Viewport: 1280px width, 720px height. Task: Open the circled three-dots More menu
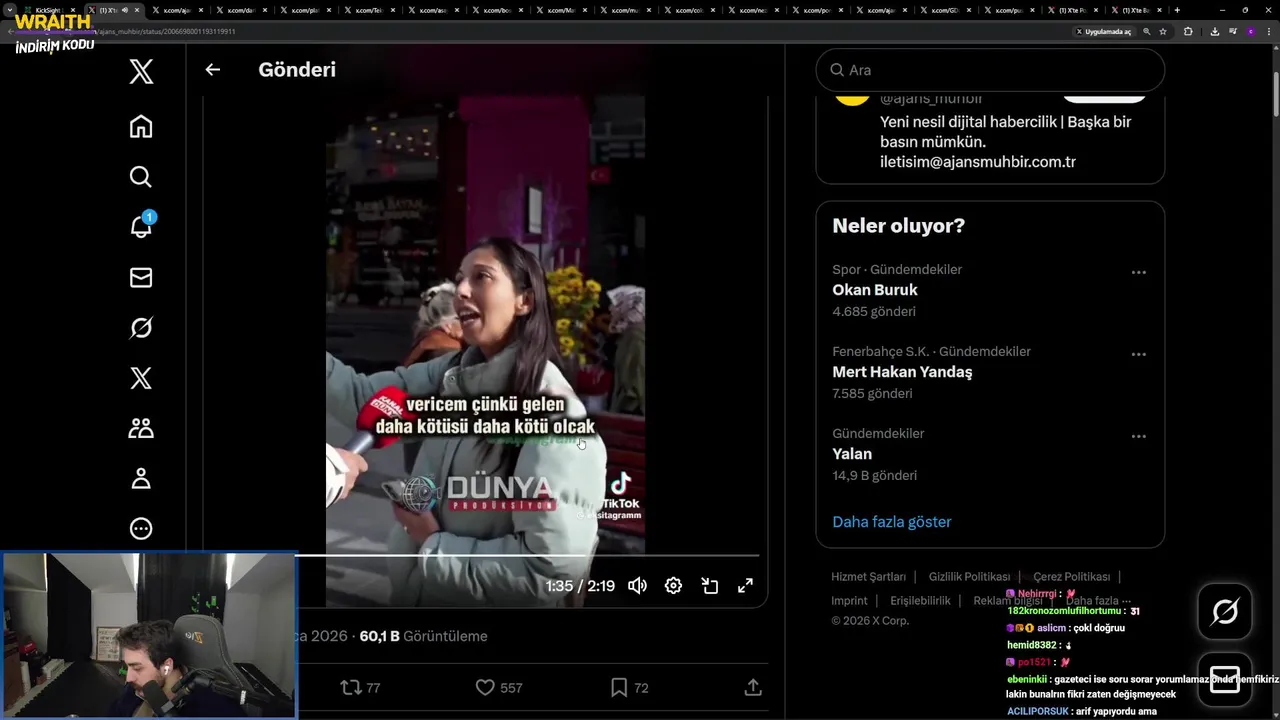tap(141, 528)
